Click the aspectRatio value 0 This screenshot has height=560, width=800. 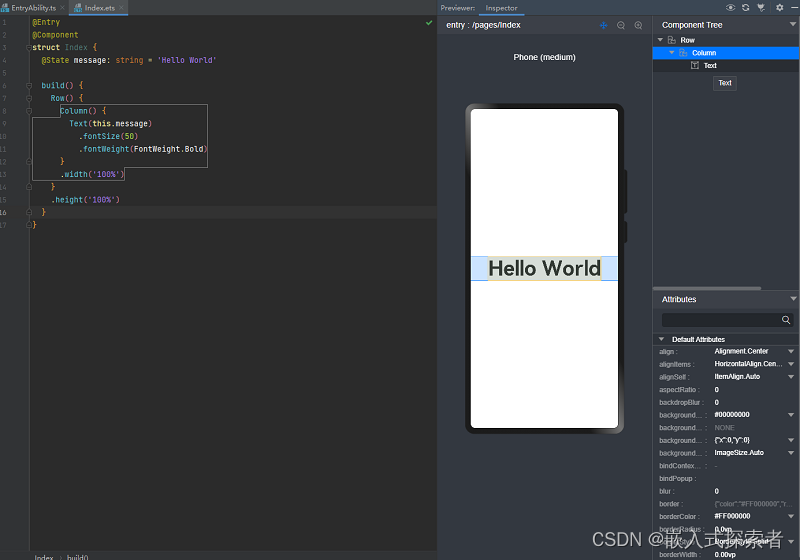716,390
